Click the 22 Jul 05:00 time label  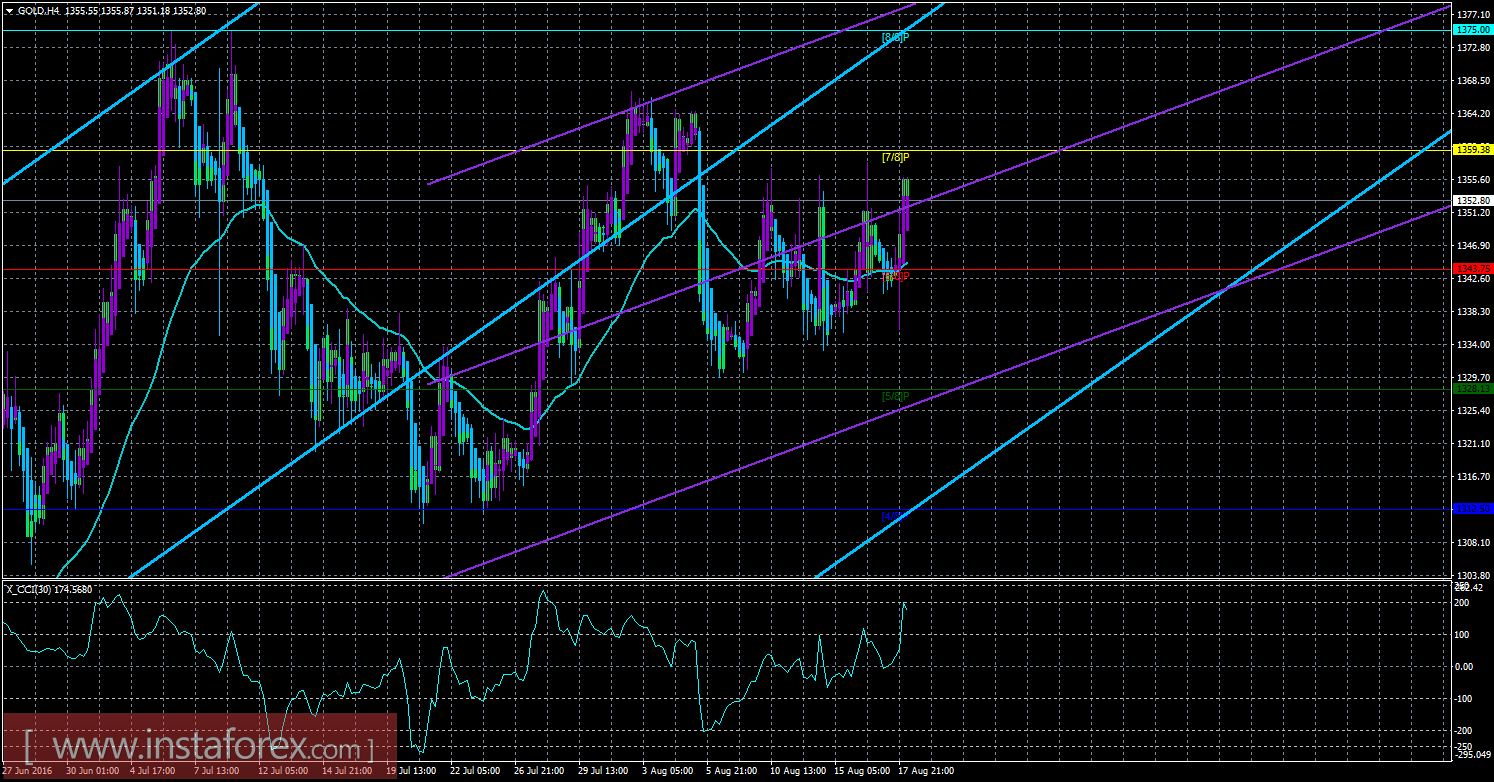click(x=475, y=772)
